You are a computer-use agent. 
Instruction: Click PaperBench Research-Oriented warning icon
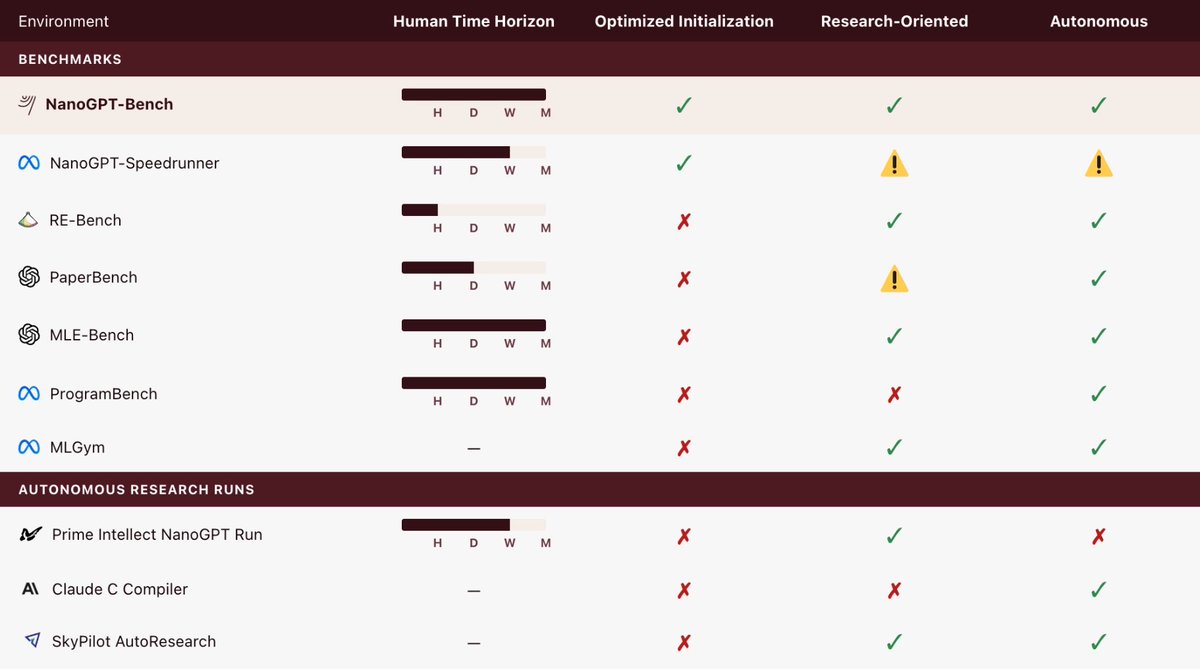(x=894, y=278)
